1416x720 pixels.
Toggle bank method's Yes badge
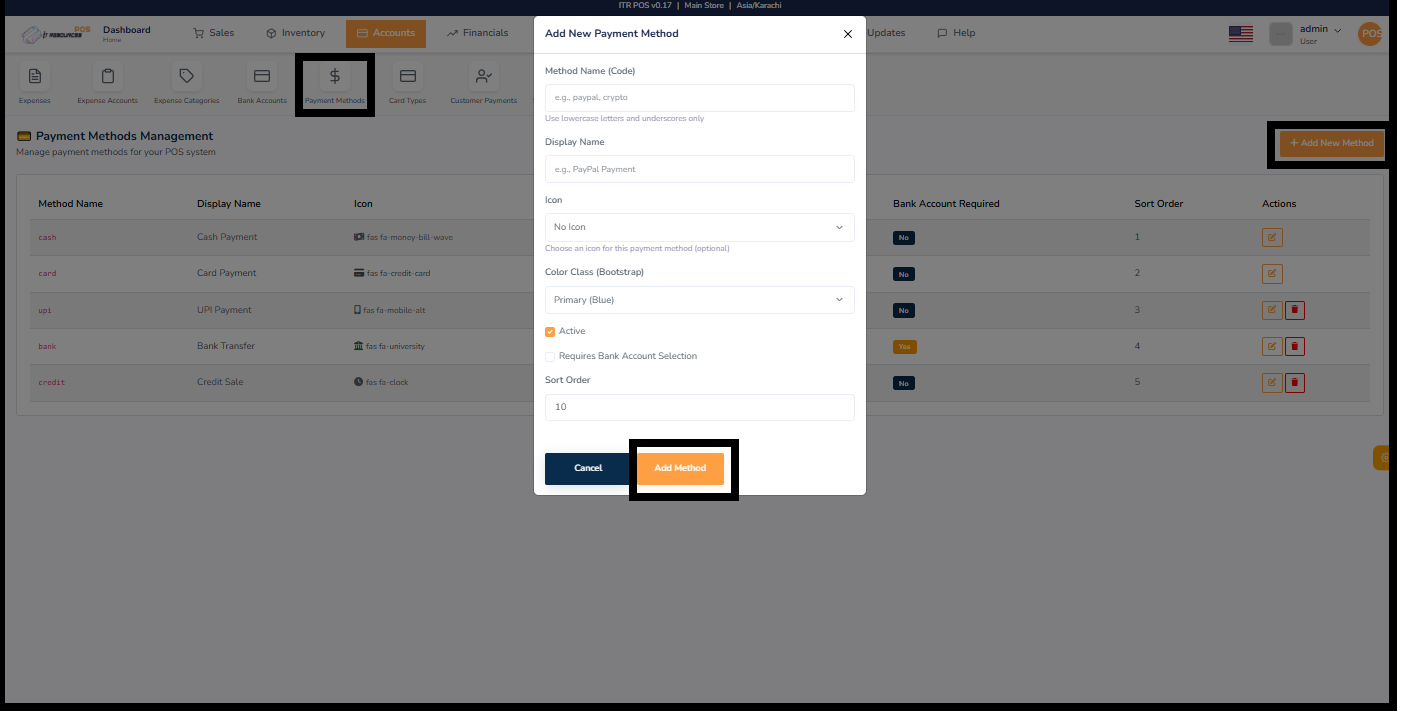[x=904, y=346]
